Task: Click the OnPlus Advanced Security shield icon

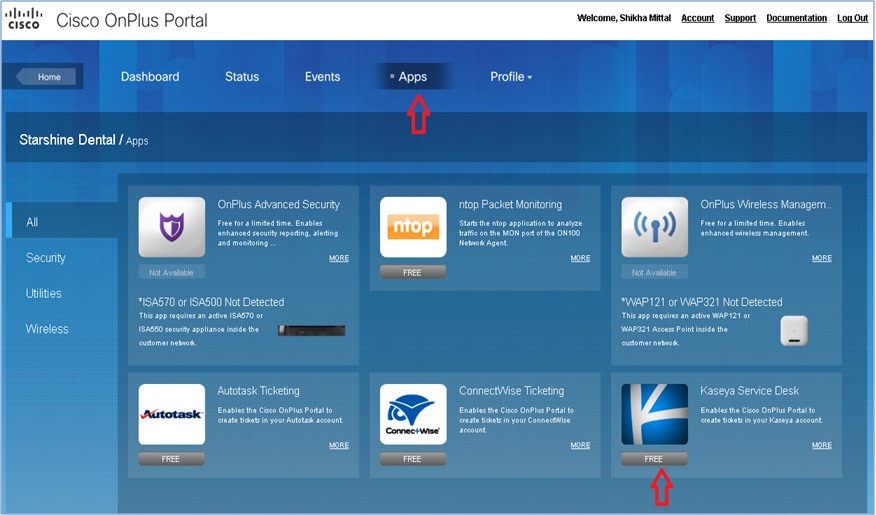Action: tap(172, 227)
